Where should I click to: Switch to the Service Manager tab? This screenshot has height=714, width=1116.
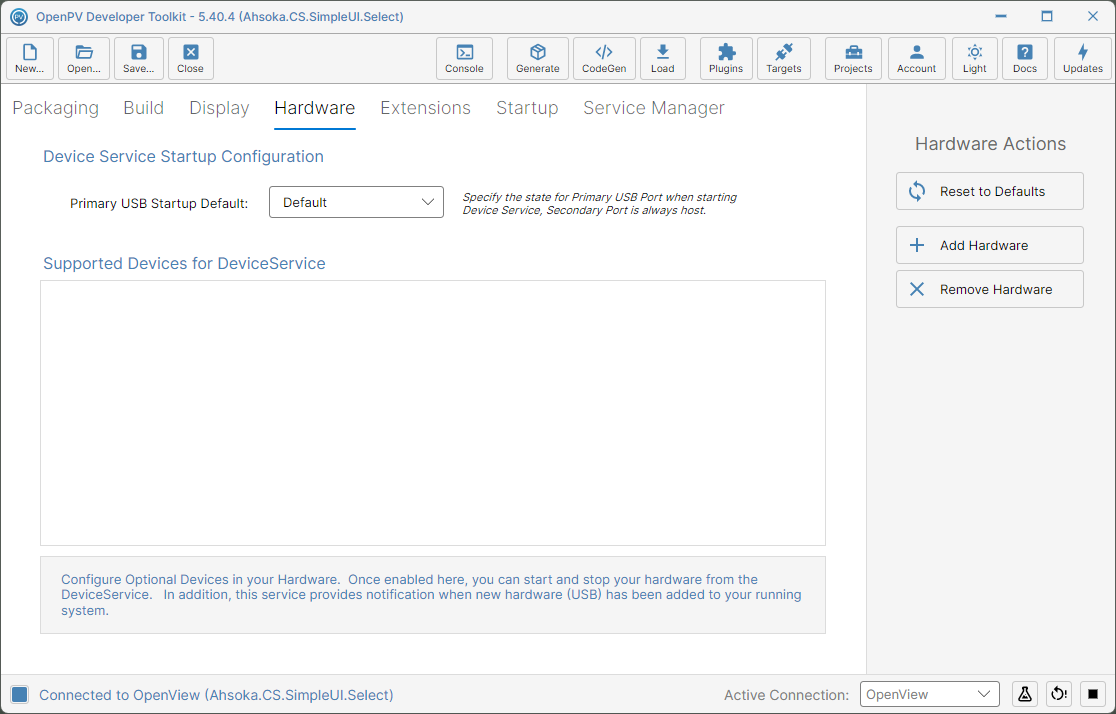pos(653,108)
